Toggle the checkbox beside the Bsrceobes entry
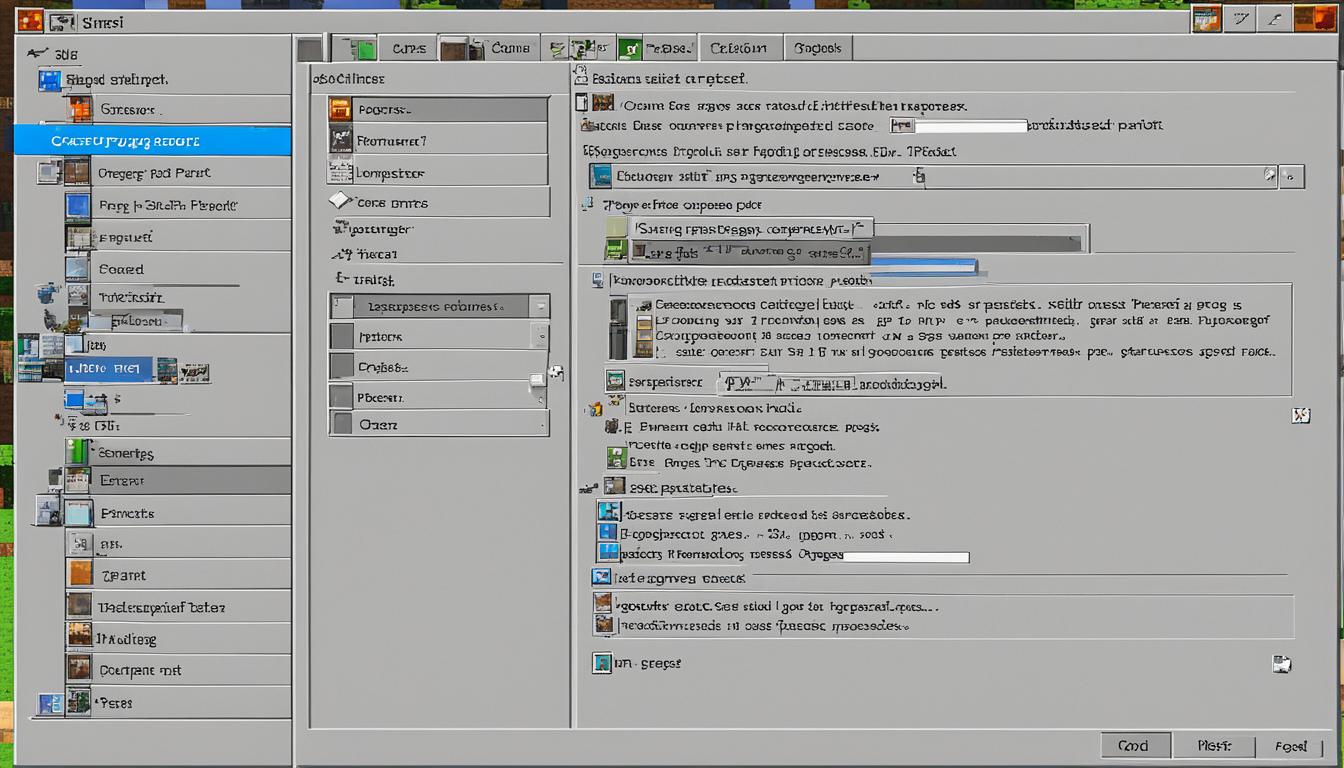Viewport: 1344px width, 768px height. 611,512
